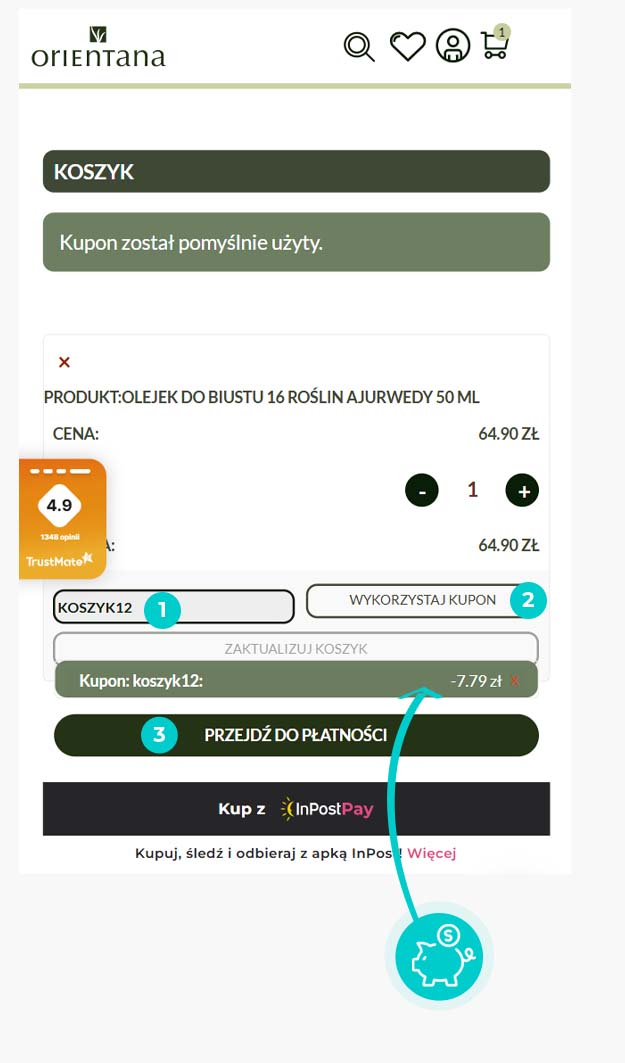Screen dimensions: 625x1063
Task: Click Zaktualizuj Koszyk button
Action: point(296,648)
